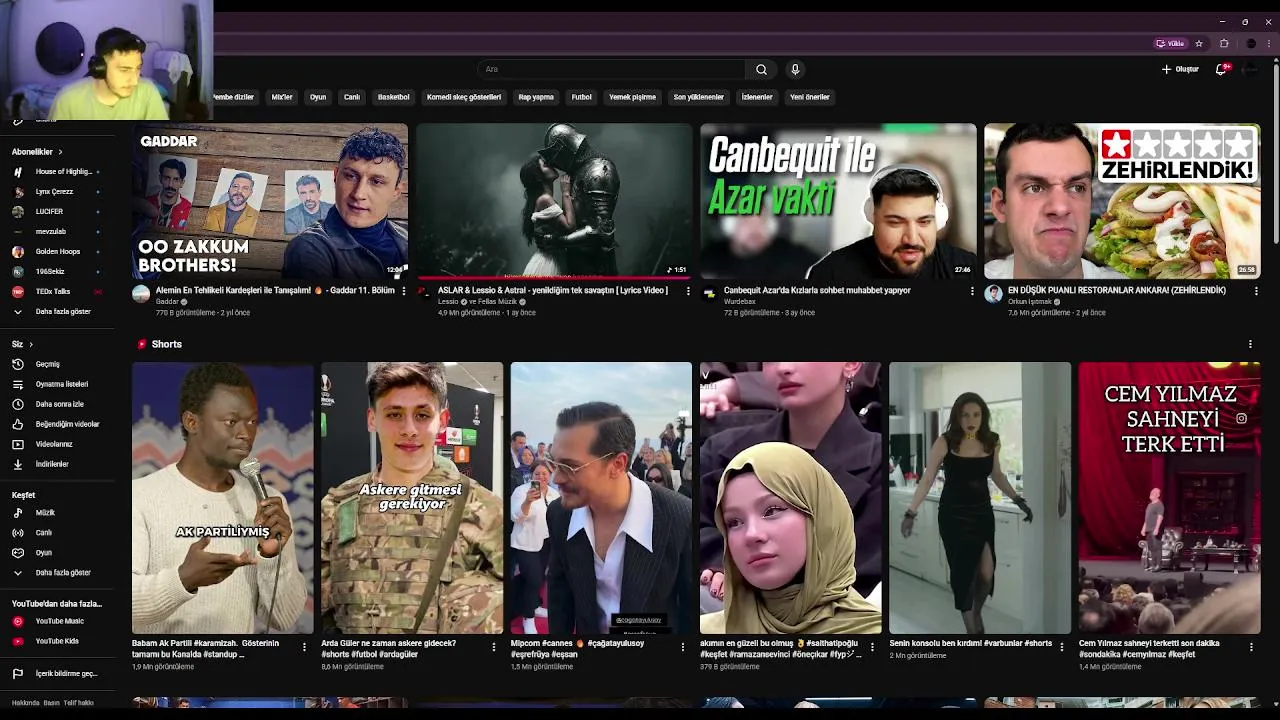The height and width of the screenshot is (720, 1280).
Task: Click the Yükle install app button
Action: 1170,43
